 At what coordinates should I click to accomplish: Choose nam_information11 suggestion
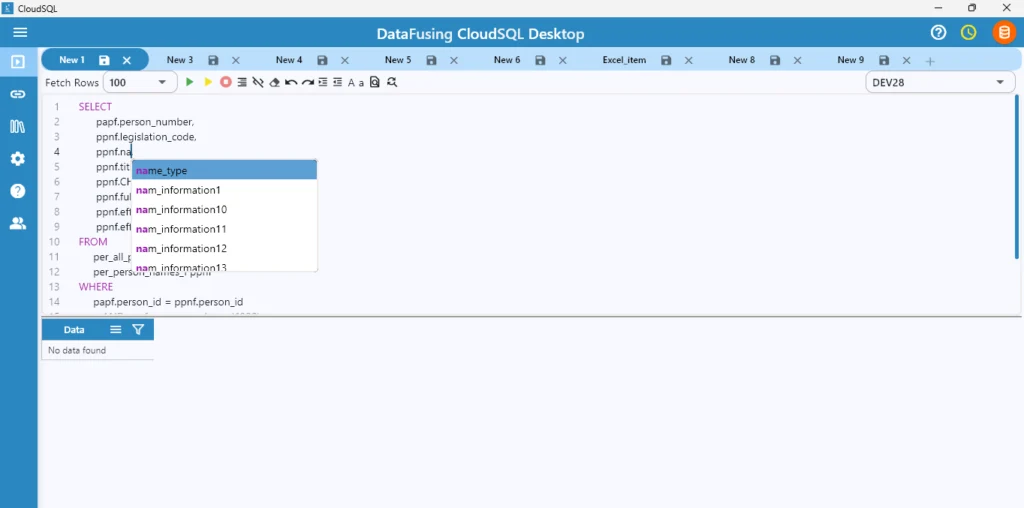tap(225, 229)
